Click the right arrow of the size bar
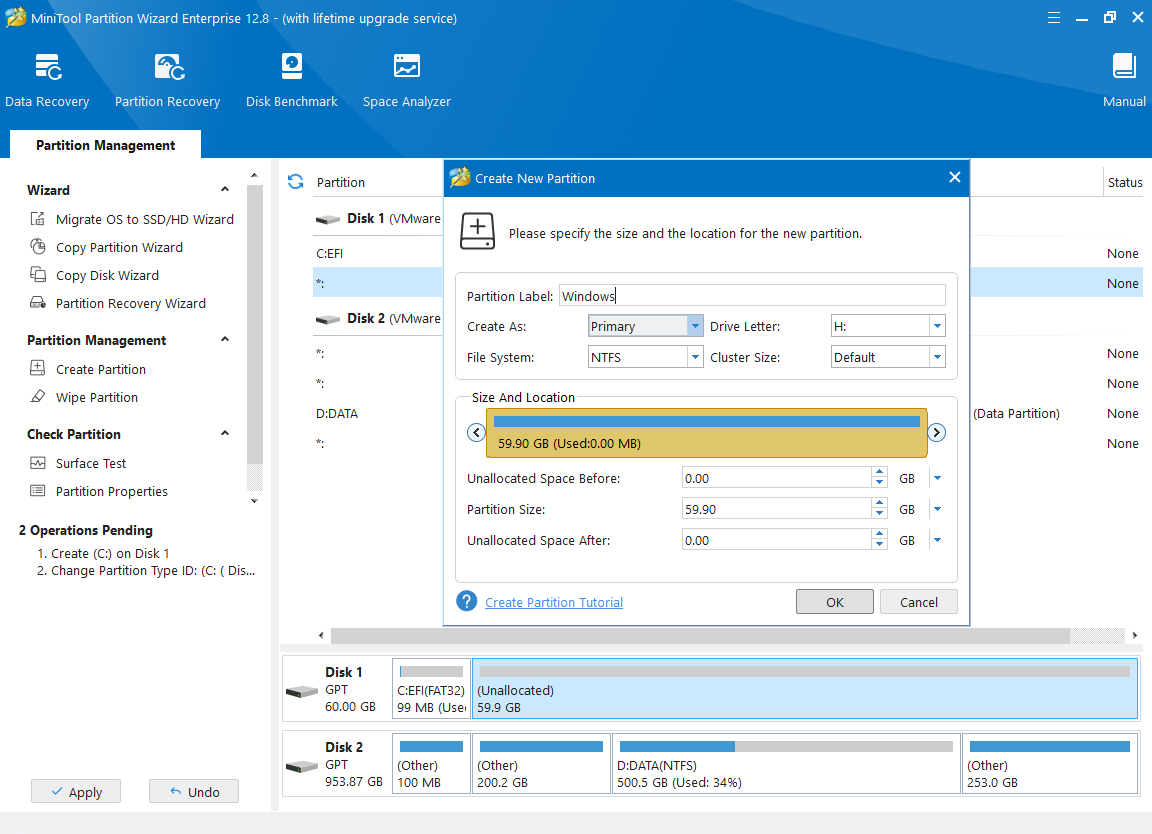 coord(936,433)
